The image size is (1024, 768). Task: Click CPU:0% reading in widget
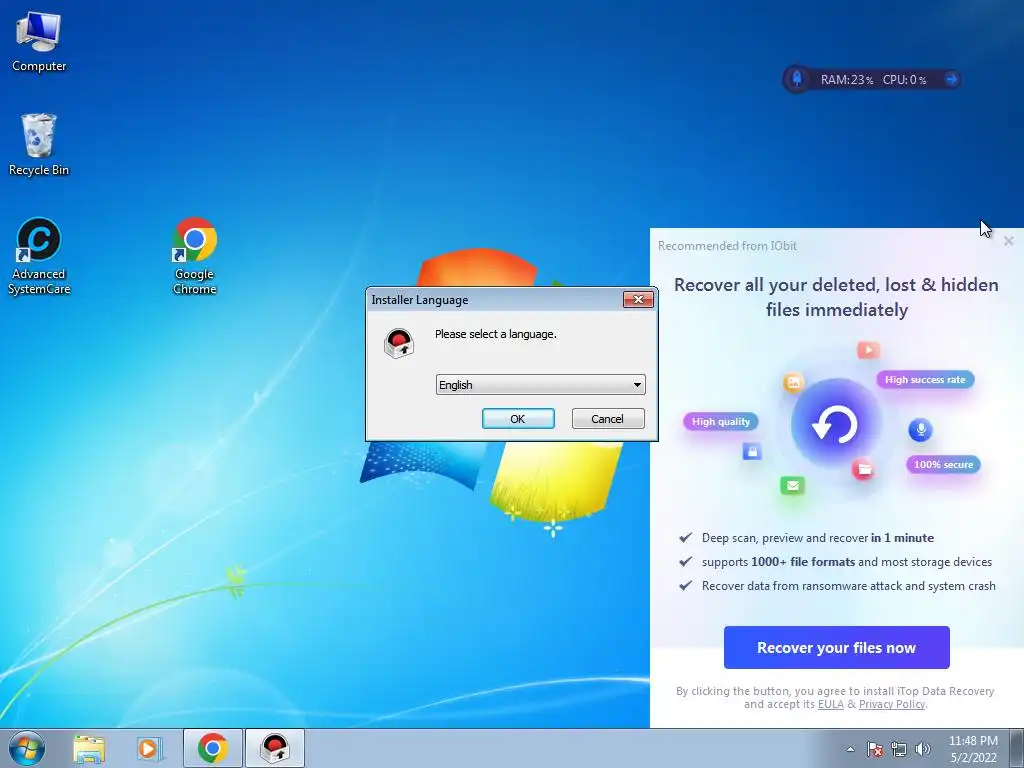tap(904, 80)
